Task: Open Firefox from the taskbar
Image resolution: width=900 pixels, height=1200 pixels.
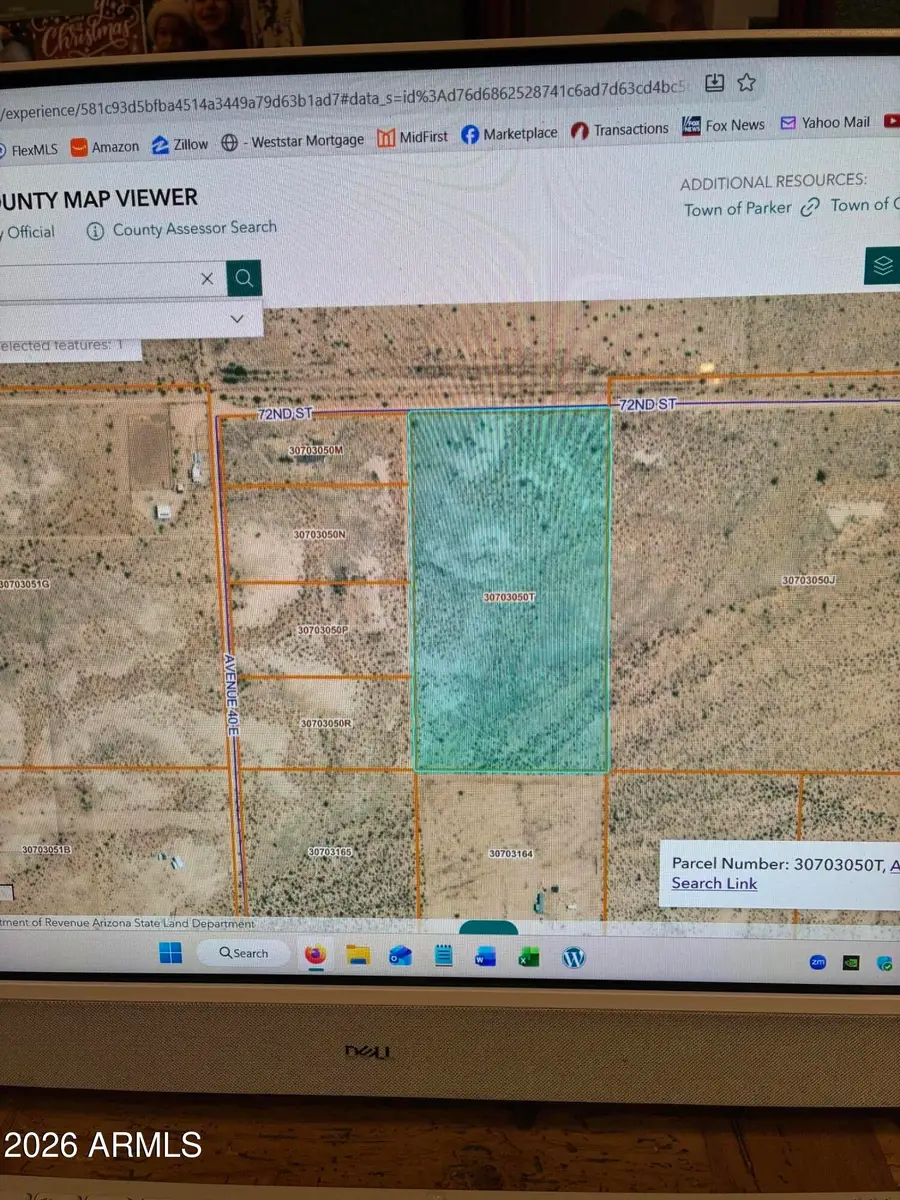Action: click(x=316, y=955)
